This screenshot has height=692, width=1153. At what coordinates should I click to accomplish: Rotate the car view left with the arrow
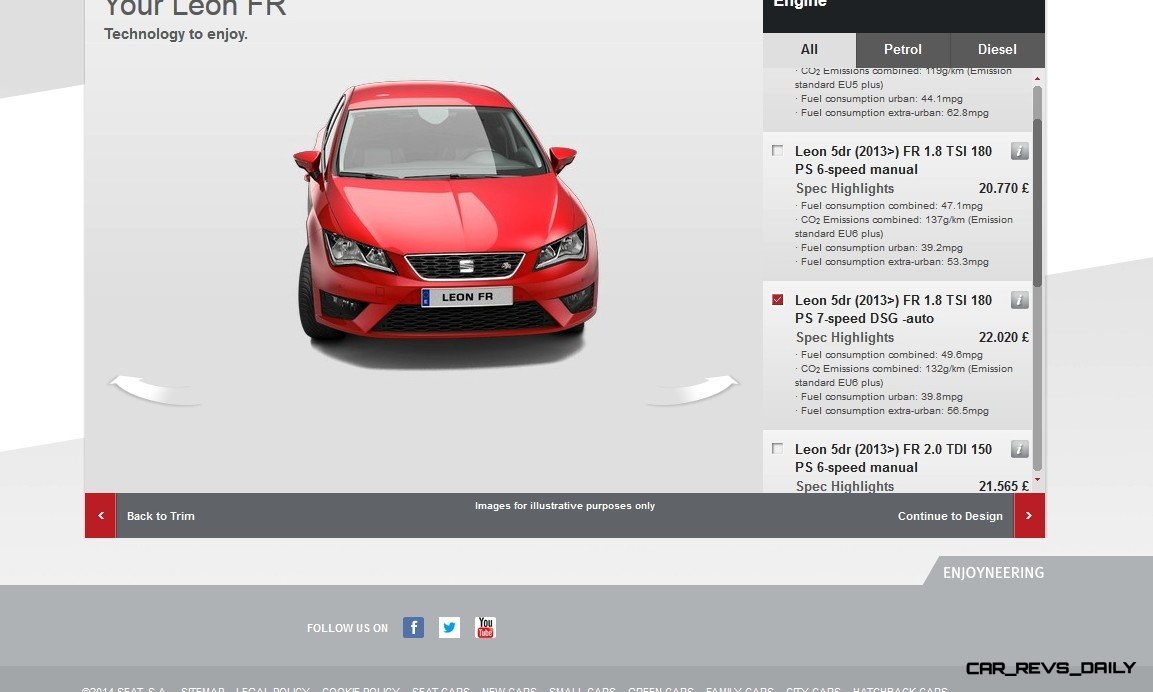click(156, 390)
